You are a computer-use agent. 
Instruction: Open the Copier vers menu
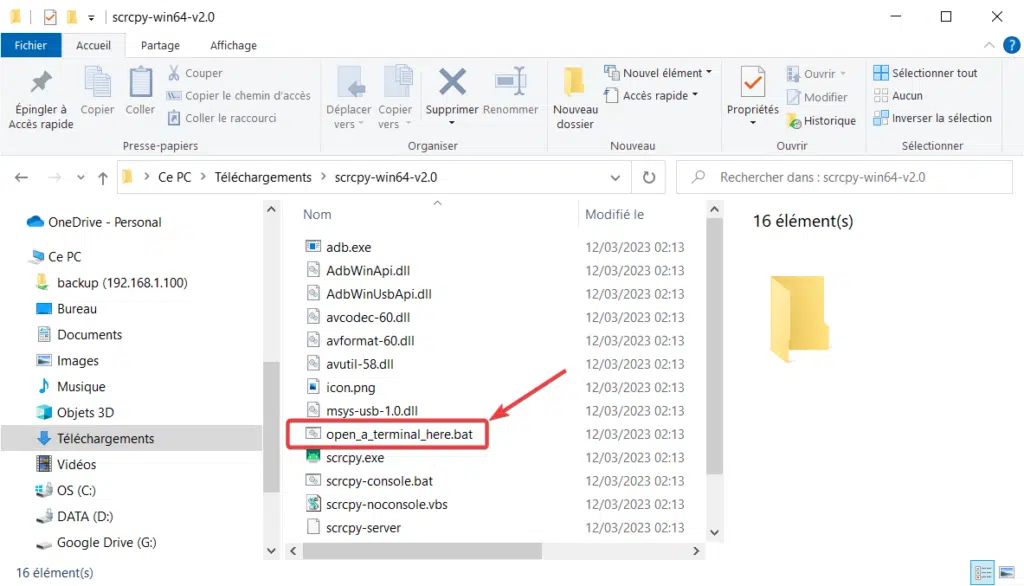click(x=395, y=98)
